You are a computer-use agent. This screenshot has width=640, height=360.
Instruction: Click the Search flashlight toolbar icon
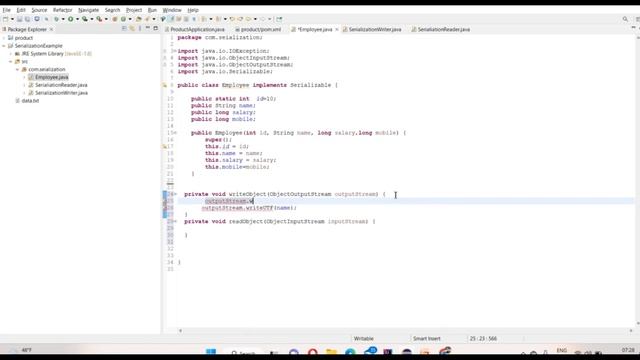tap(147, 19)
